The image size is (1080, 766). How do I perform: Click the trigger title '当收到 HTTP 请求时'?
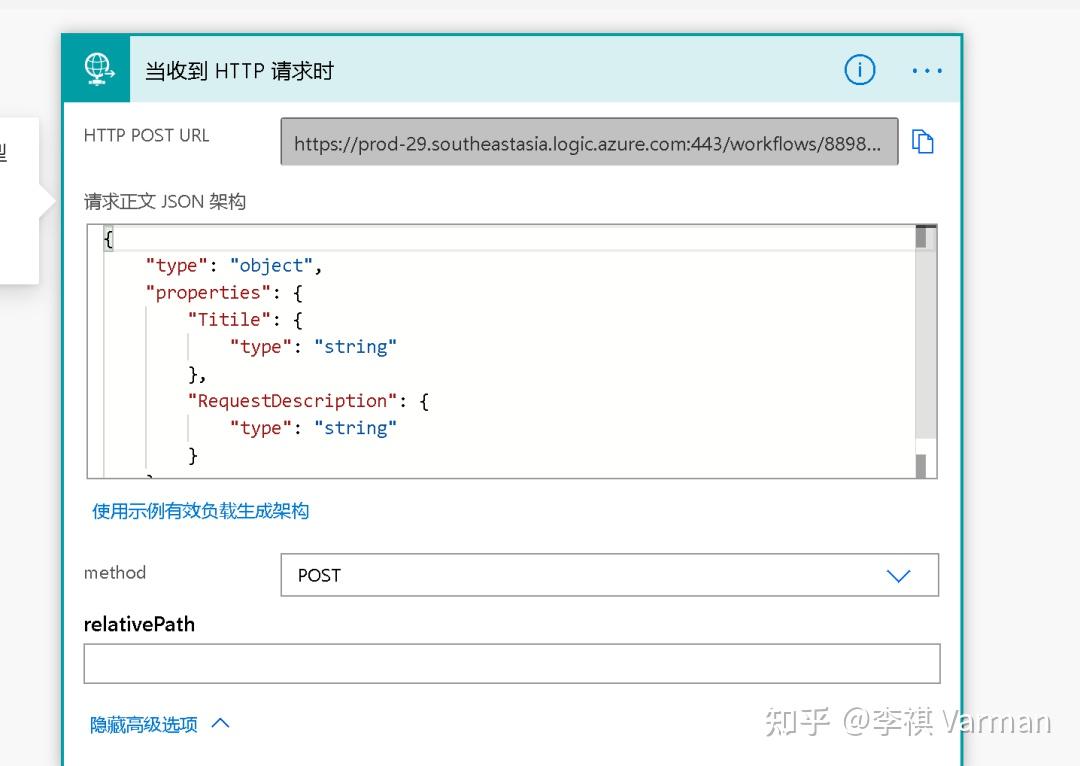pos(239,70)
